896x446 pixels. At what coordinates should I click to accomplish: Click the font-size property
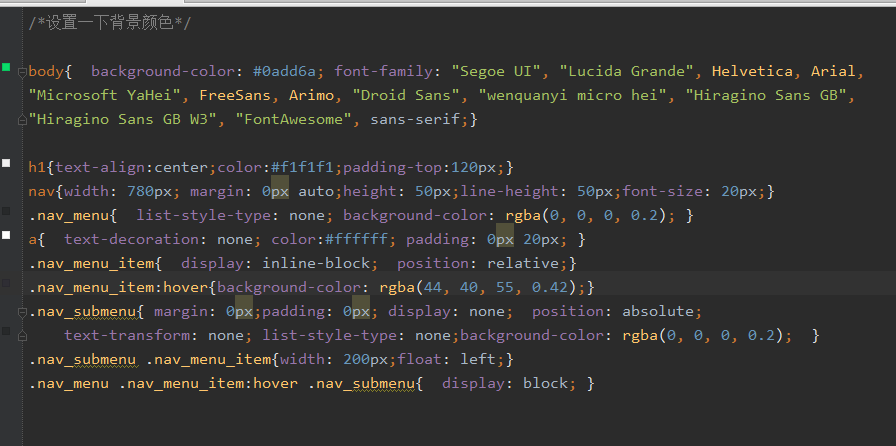coord(663,192)
